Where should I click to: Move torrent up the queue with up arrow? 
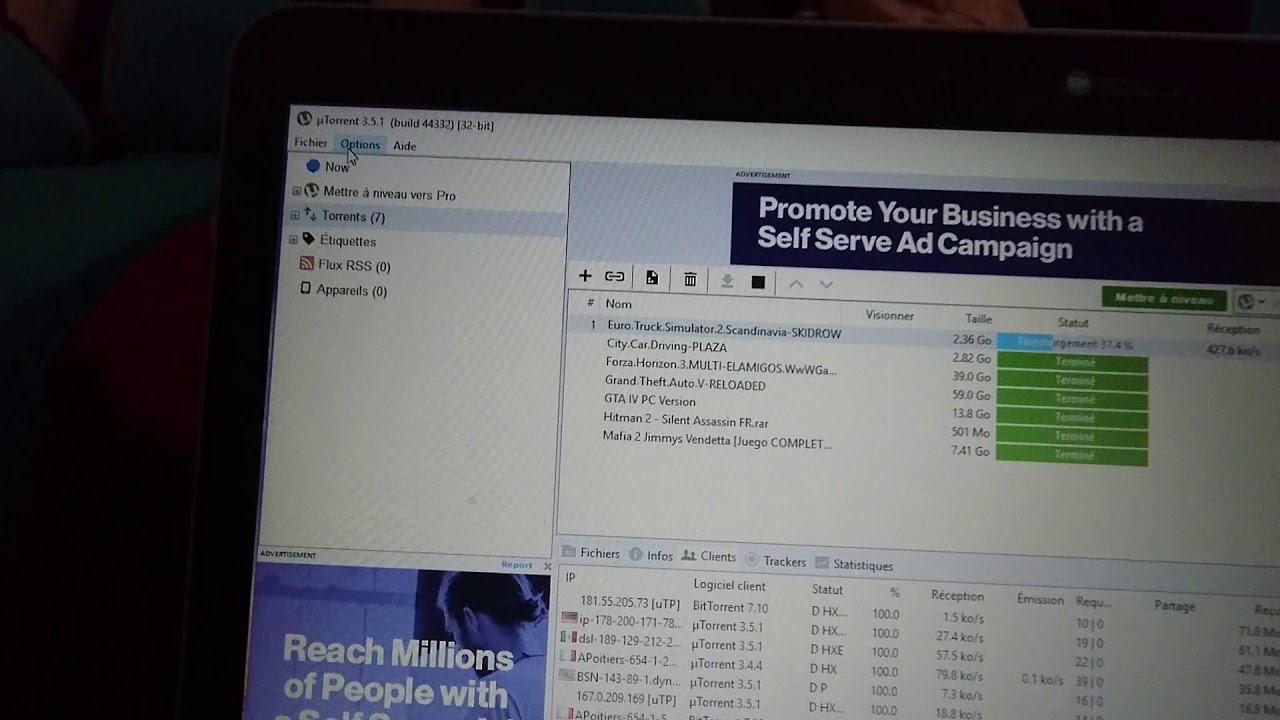pyautogui.click(x=796, y=284)
